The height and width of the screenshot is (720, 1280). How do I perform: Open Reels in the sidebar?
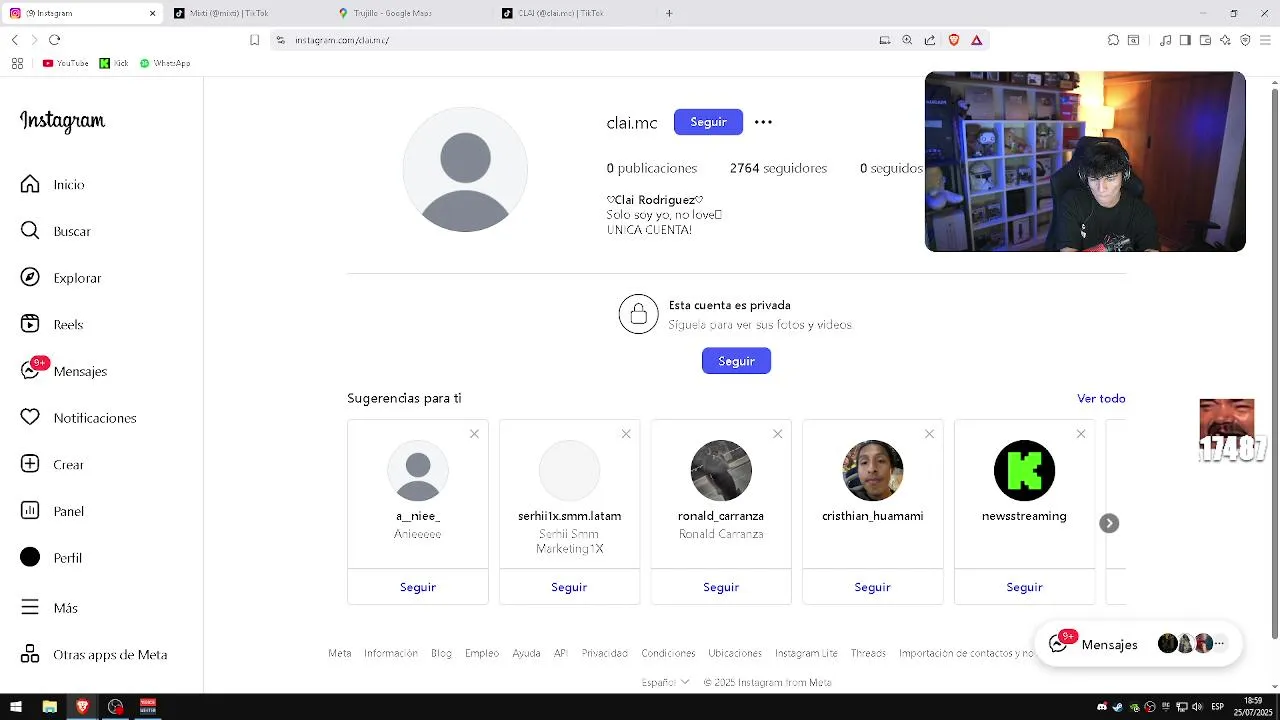[x=52, y=324]
